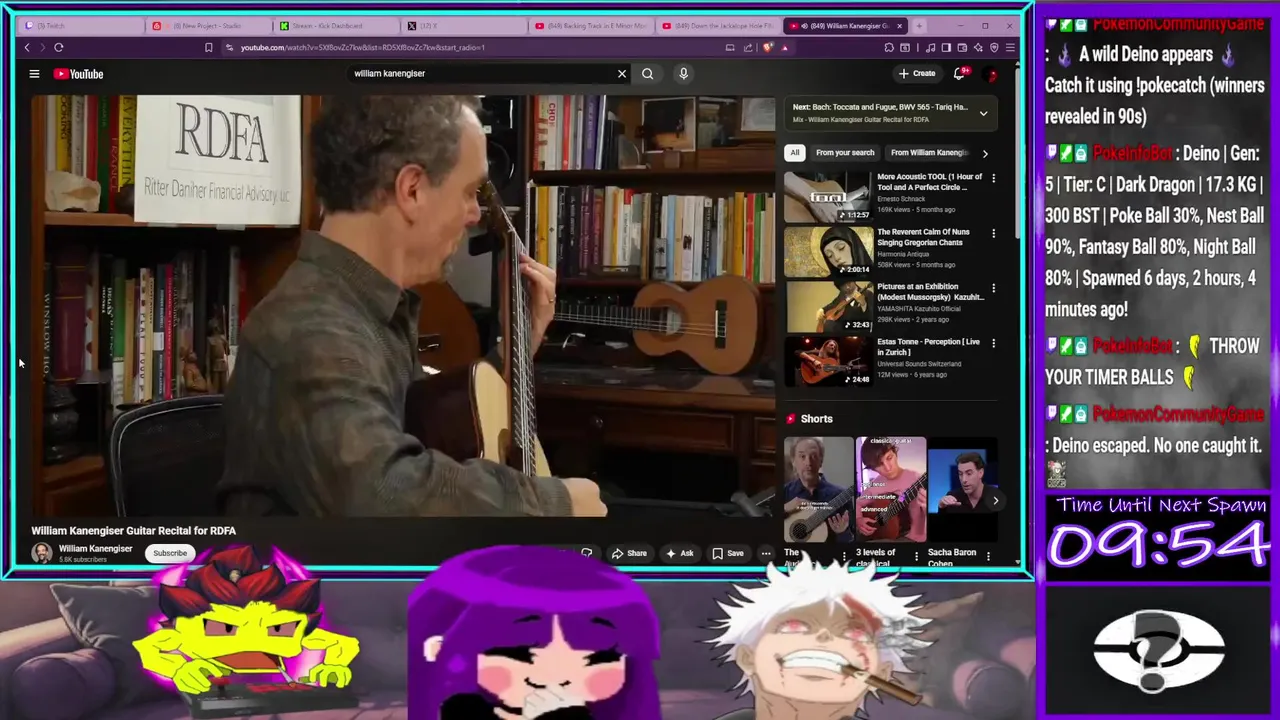
Task: Select the From your search chip
Action: [845, 153]
